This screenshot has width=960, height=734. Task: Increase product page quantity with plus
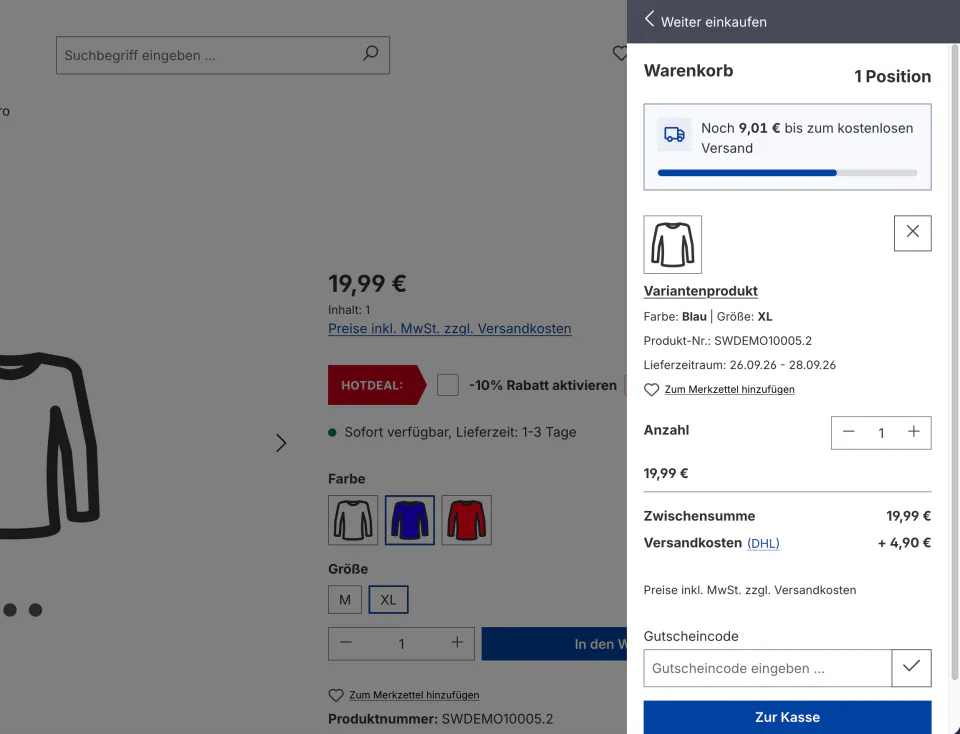457,643
